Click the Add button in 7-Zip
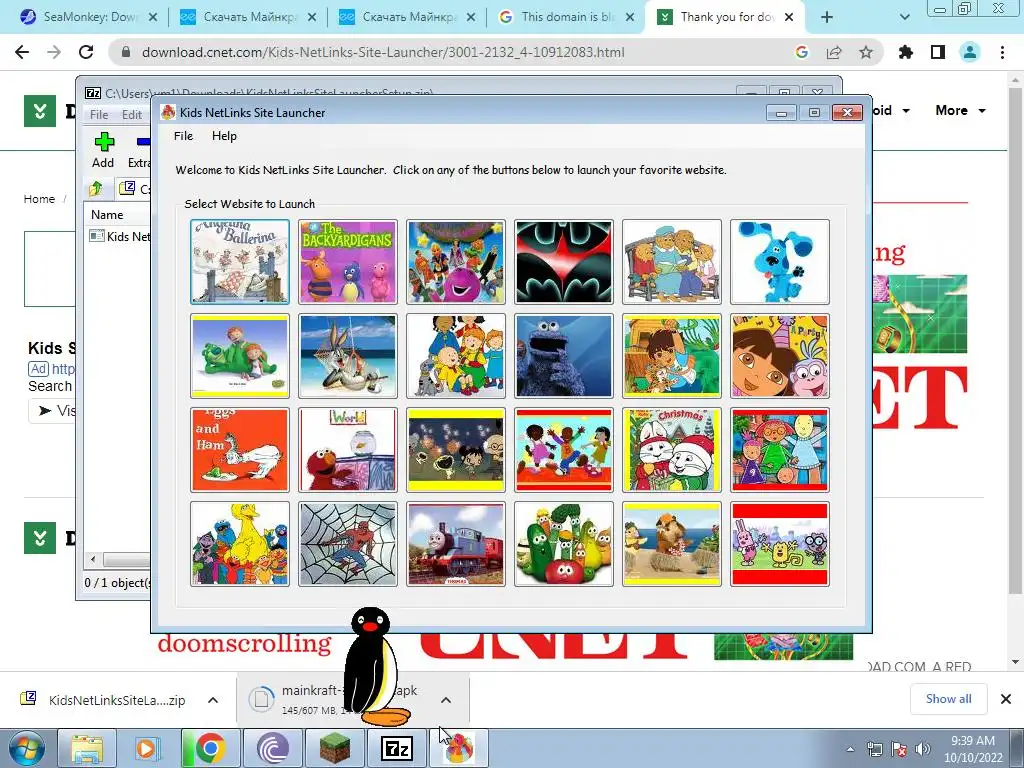The image size is (1024, 768). (103, 150)
